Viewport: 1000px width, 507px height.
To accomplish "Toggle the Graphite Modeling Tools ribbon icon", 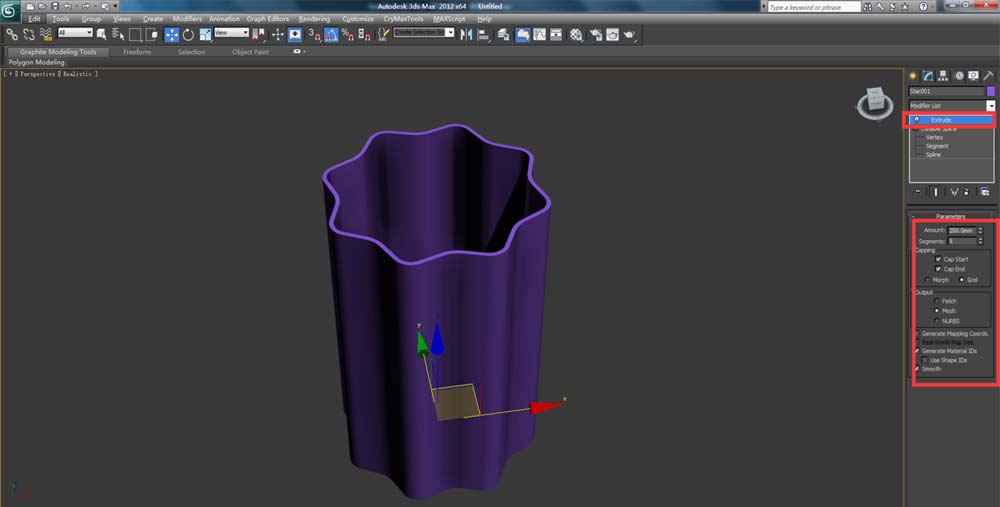I will [523, 34].
